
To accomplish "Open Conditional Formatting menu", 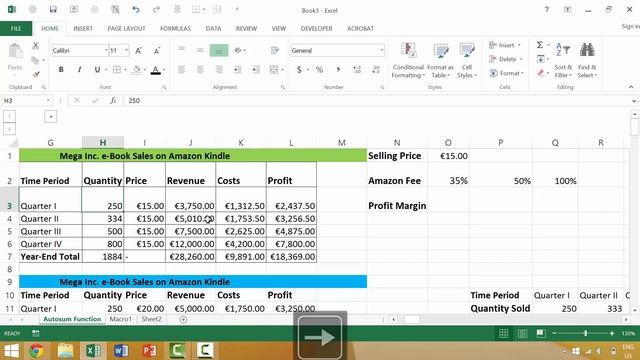I will pyautogui.click(x=407, y=60).
